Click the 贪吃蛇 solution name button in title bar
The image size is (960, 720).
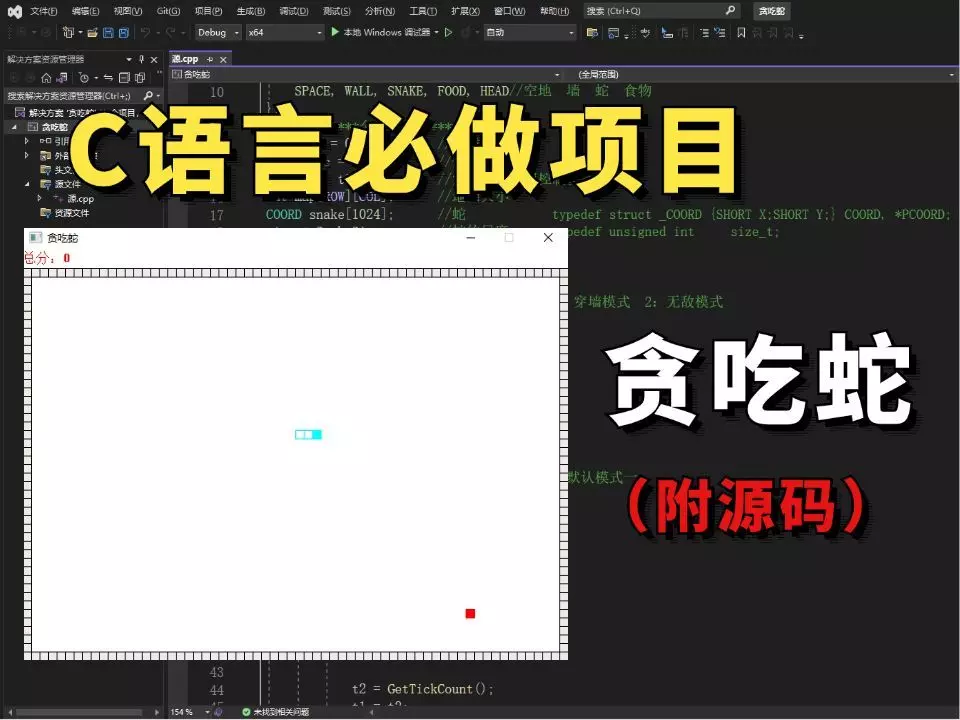[x=771, y=11]
